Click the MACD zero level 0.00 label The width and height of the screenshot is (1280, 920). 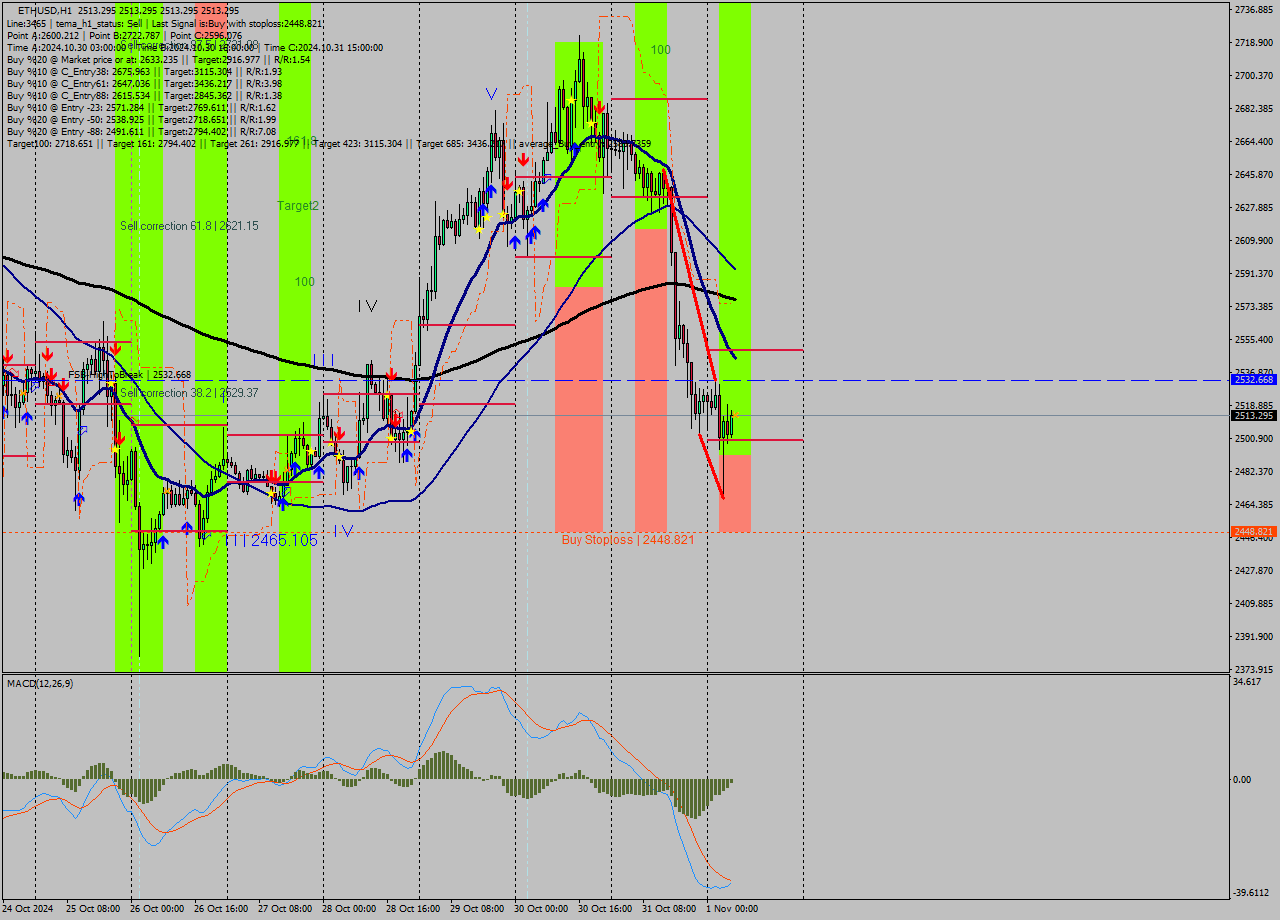point(1243,780)
